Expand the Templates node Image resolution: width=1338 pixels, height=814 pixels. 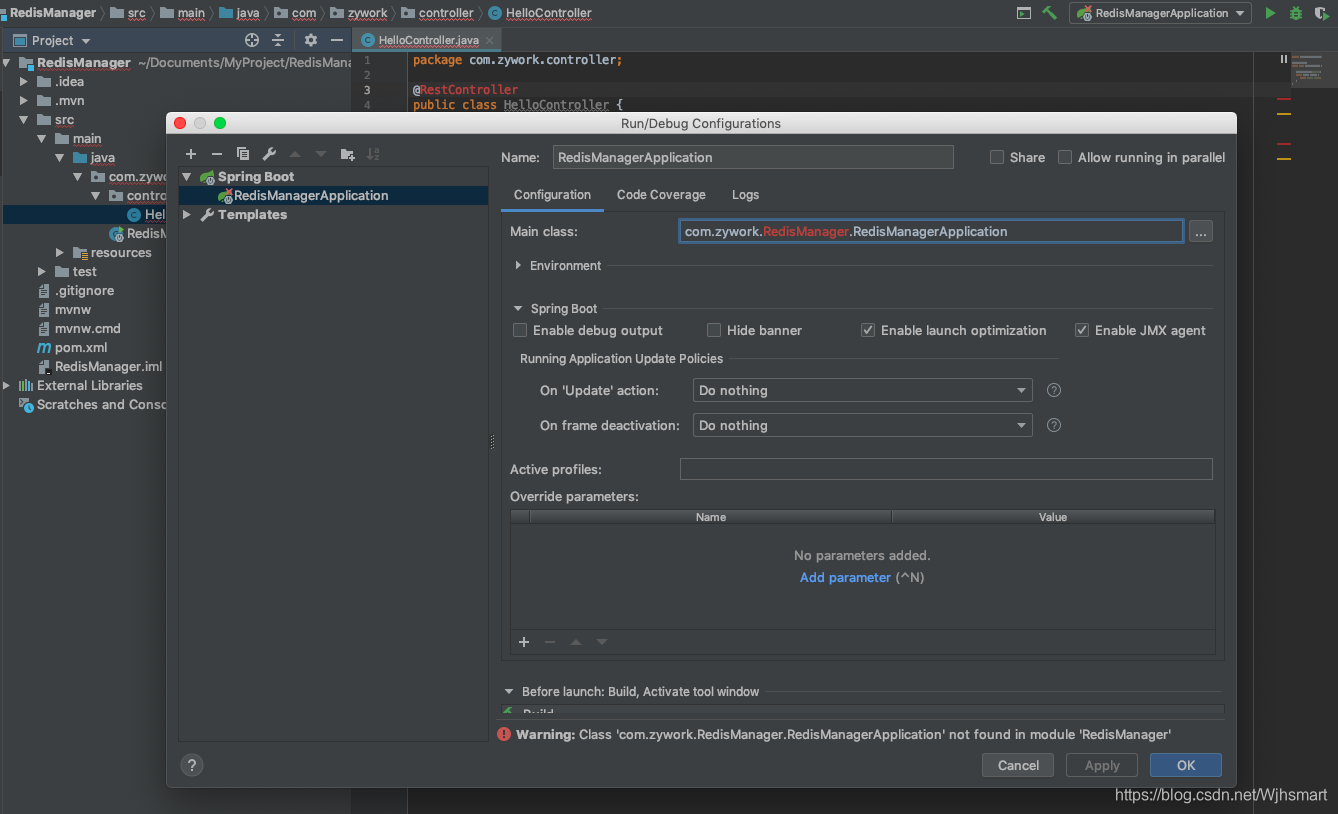tap(186, 214)
